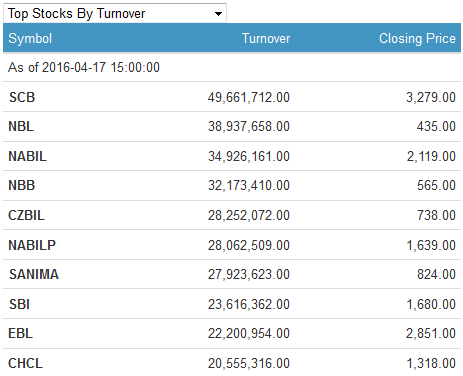463x376 pixels.
Task: Open the SCB stock symbol
Action: pos(22,97)
